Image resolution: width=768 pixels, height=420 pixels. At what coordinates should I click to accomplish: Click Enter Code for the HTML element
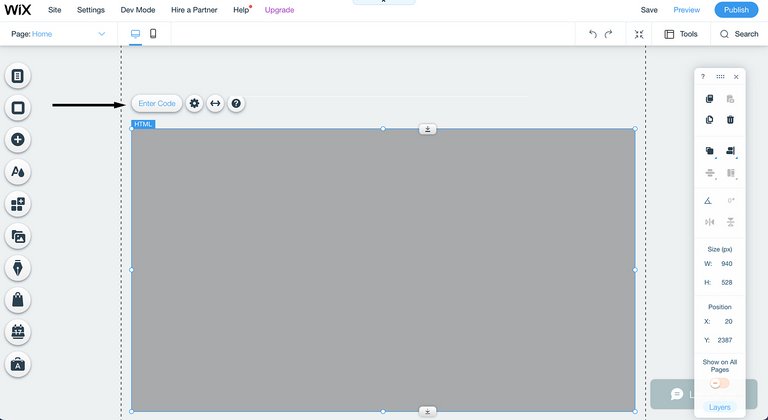point(157,103)
